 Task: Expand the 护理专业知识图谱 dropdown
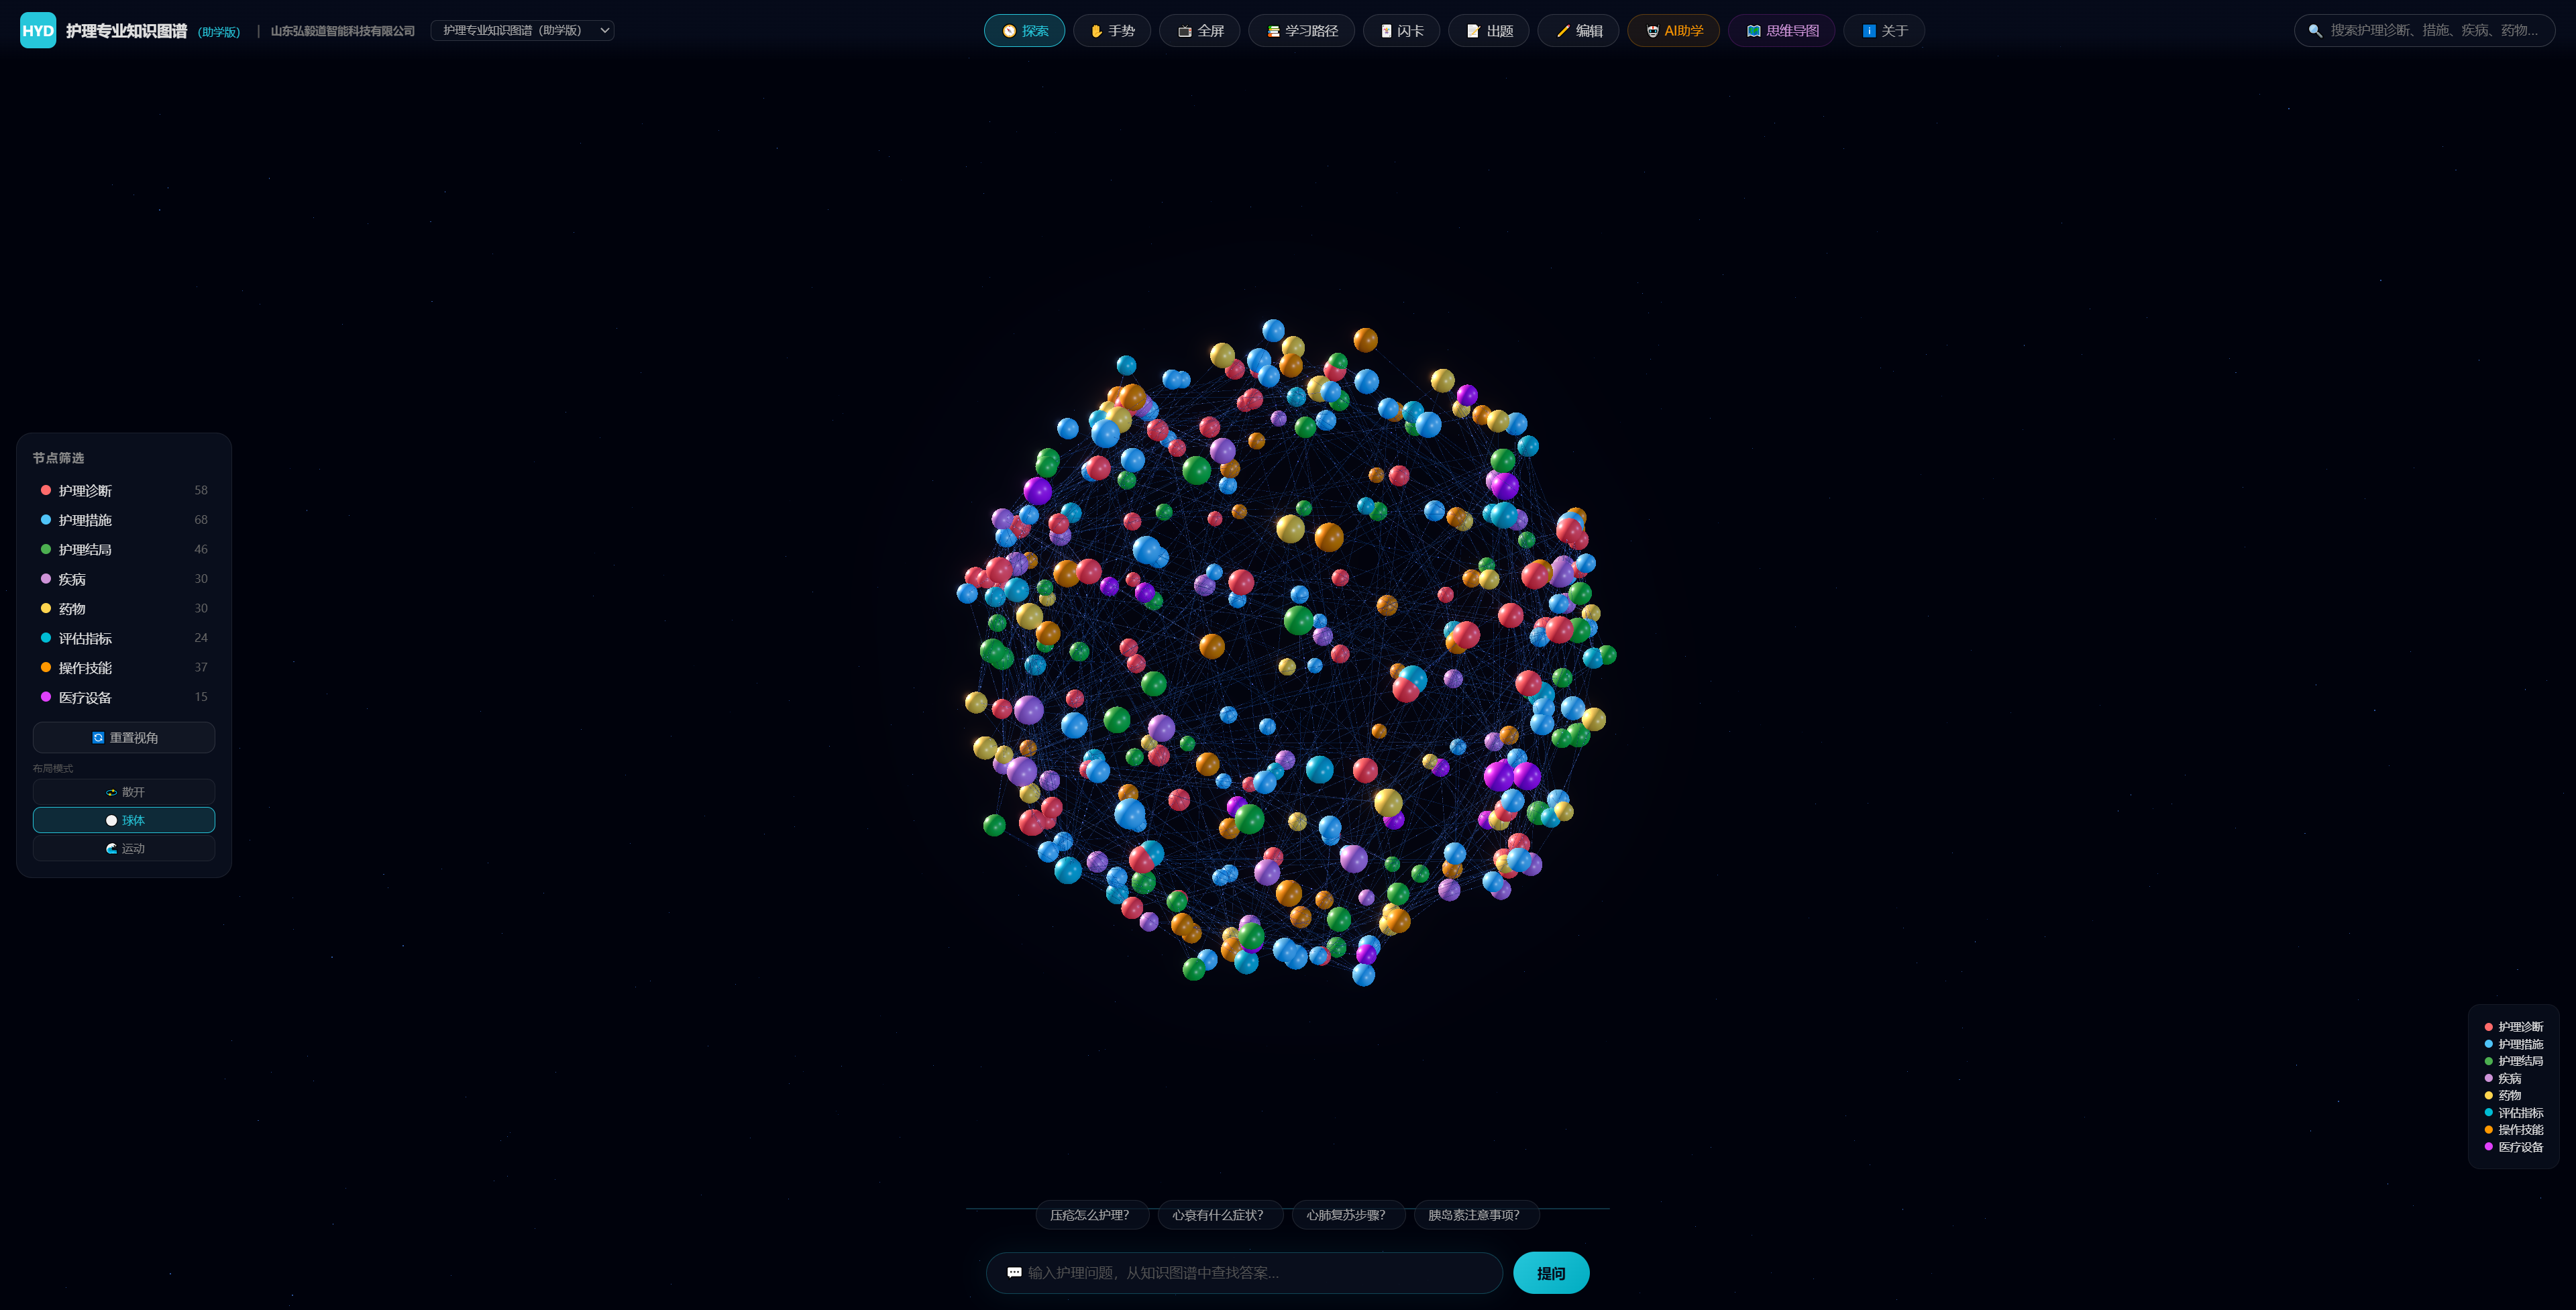pyautogui.click(x=522, y=30)
